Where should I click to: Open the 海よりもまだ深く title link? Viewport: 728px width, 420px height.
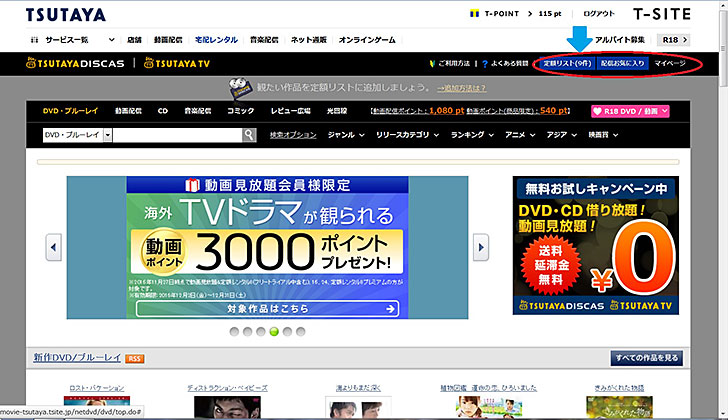point(358,388)
